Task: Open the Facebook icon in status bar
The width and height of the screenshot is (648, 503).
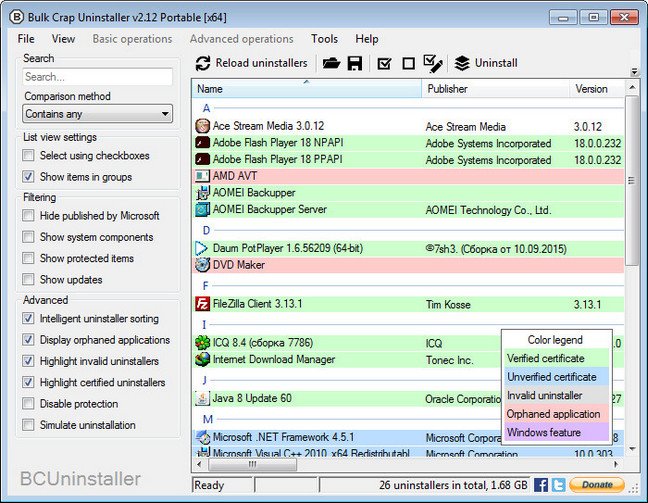Action: pos(541,485)
